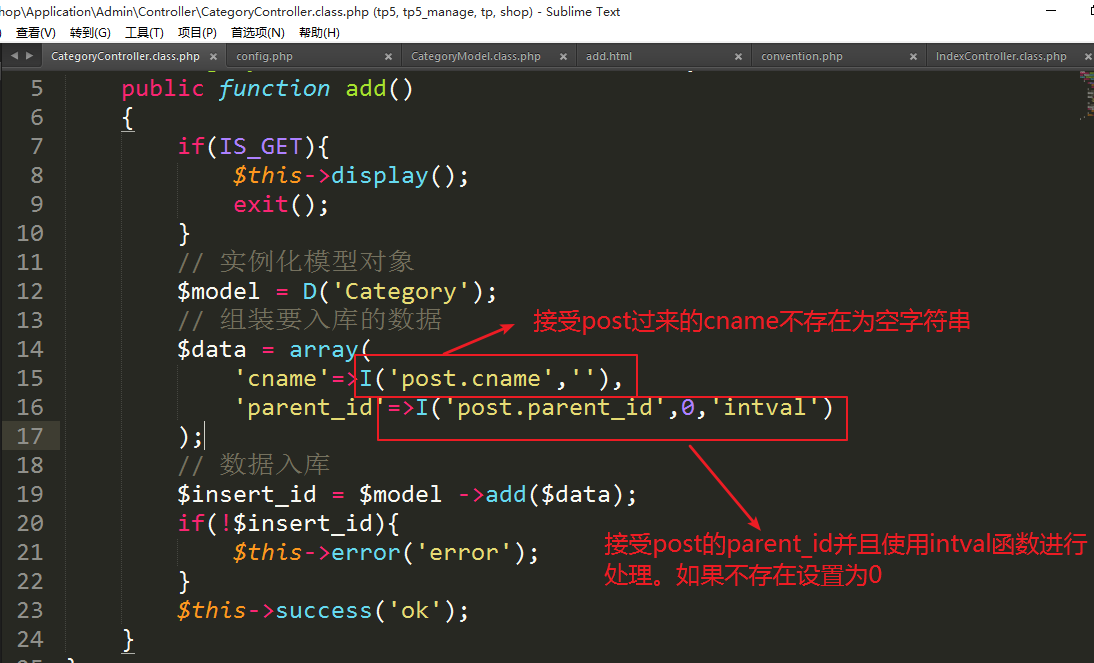Open the 查看(V) menu

point(35,33)
